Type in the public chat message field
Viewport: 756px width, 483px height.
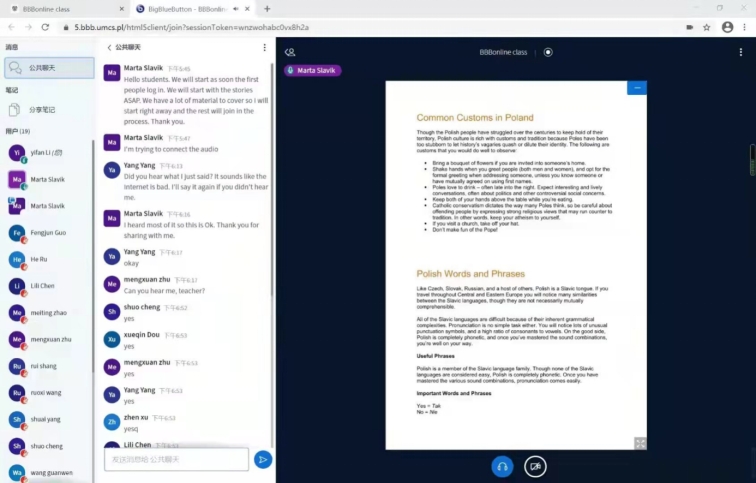[176, 459]
